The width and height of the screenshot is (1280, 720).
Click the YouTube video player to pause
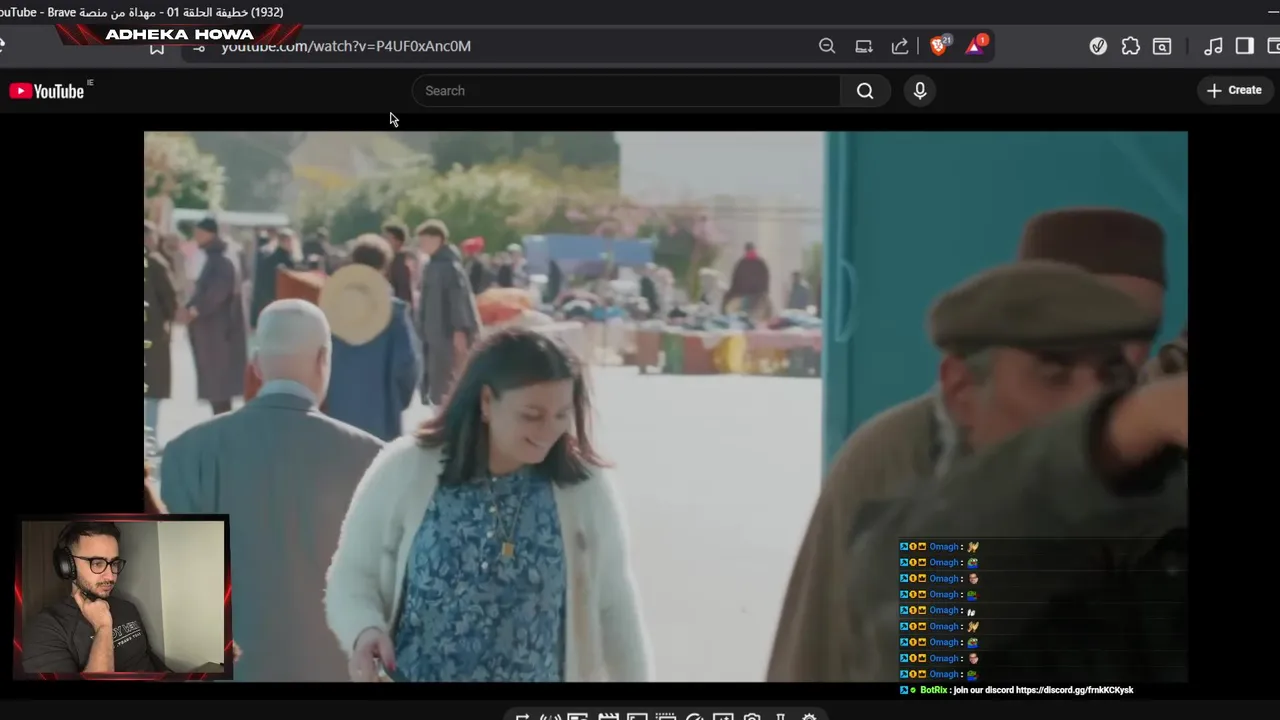tap(665, 406)
